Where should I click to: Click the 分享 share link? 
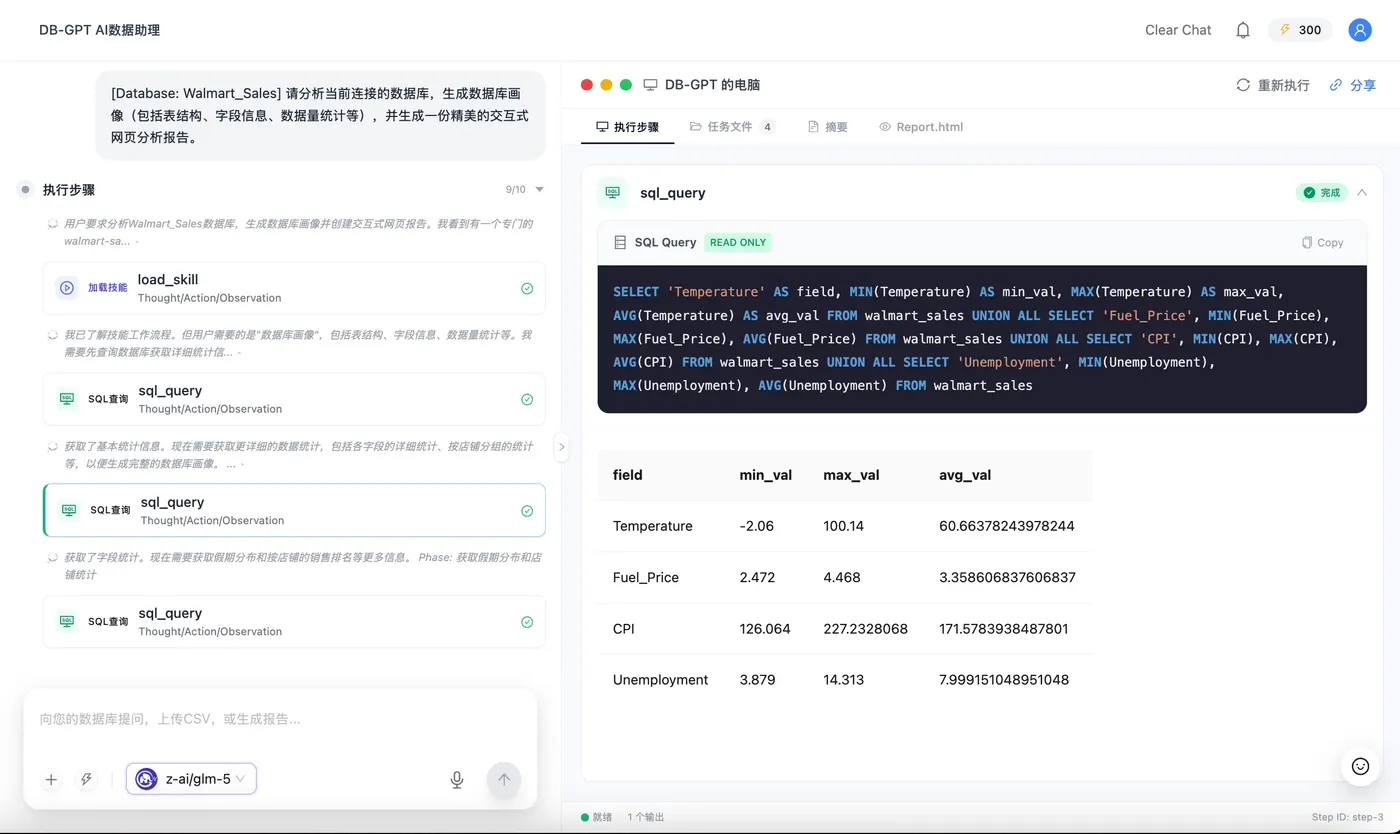pos(1353,85)
